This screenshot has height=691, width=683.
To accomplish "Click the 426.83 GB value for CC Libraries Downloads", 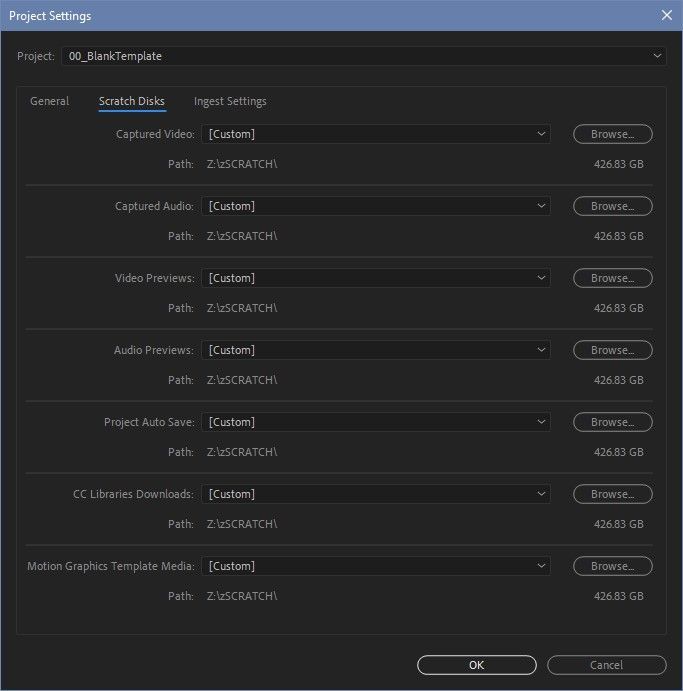I will [x=619, y=524].
